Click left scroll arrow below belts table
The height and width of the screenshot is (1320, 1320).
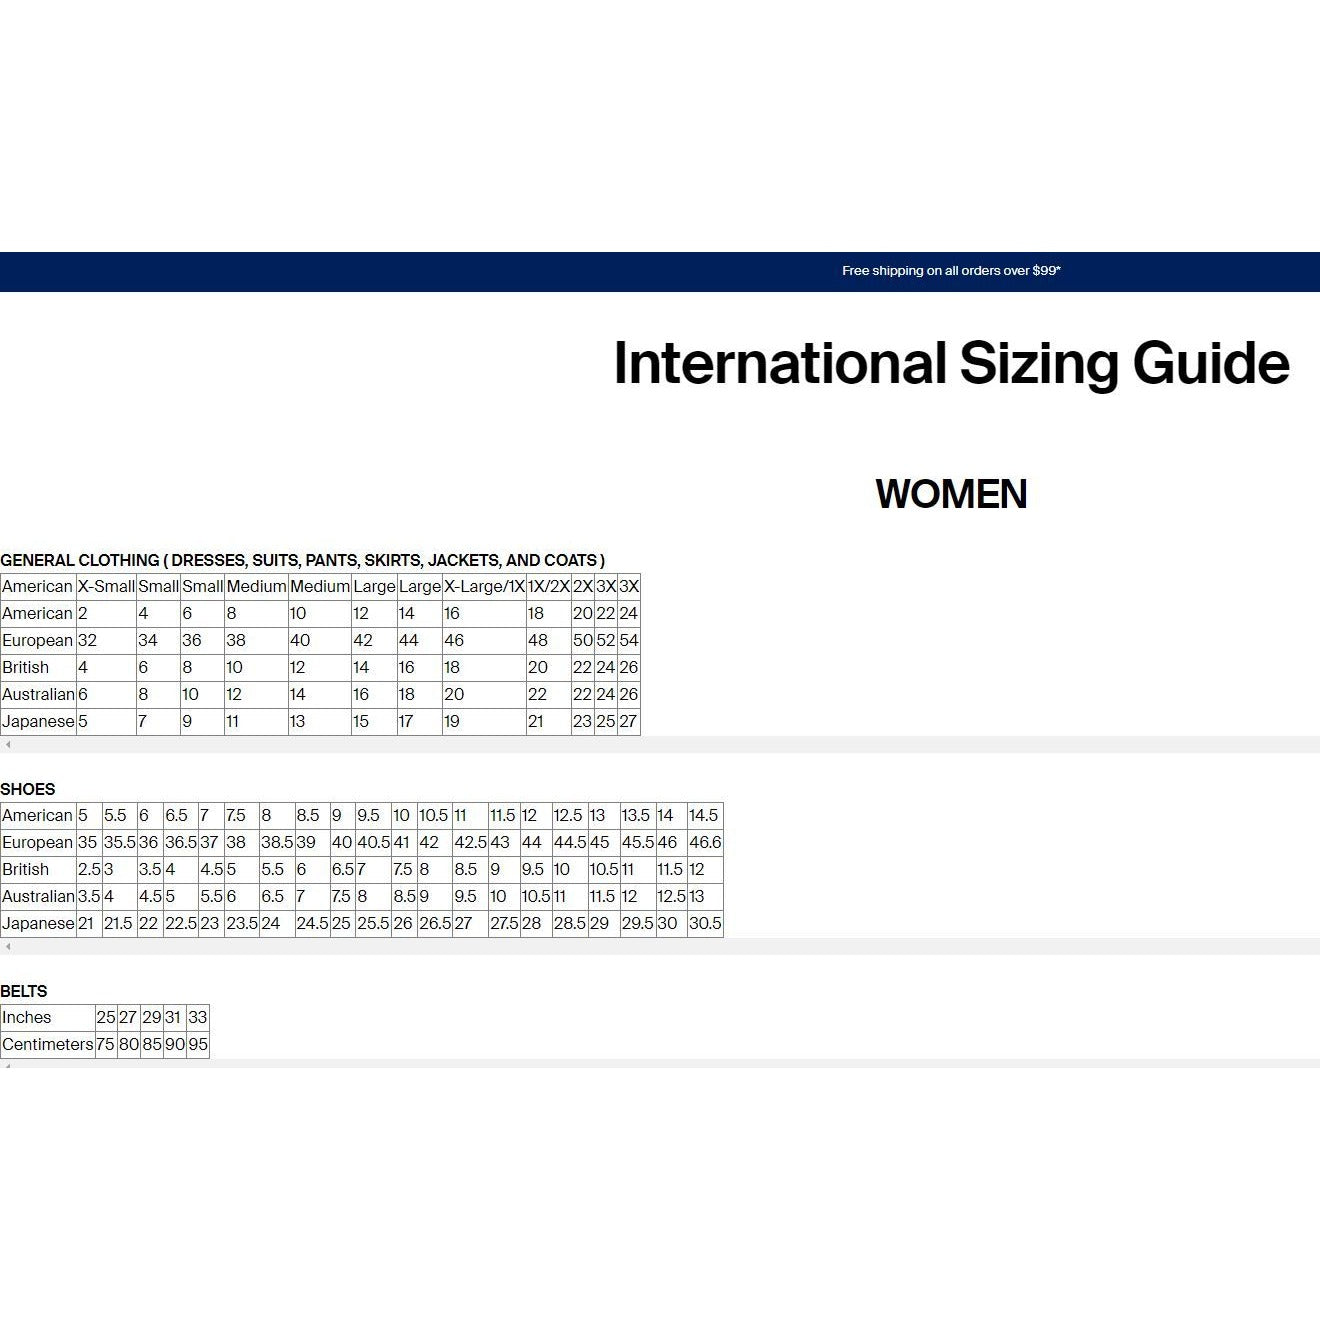click(x=8, y=1066)
